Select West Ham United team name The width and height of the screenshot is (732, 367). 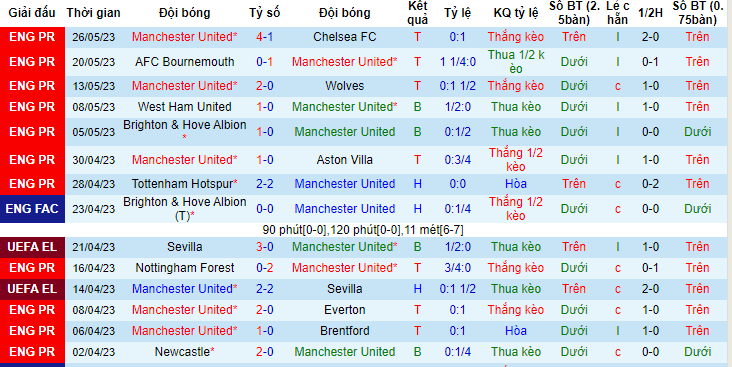click(x=184, y=107)
